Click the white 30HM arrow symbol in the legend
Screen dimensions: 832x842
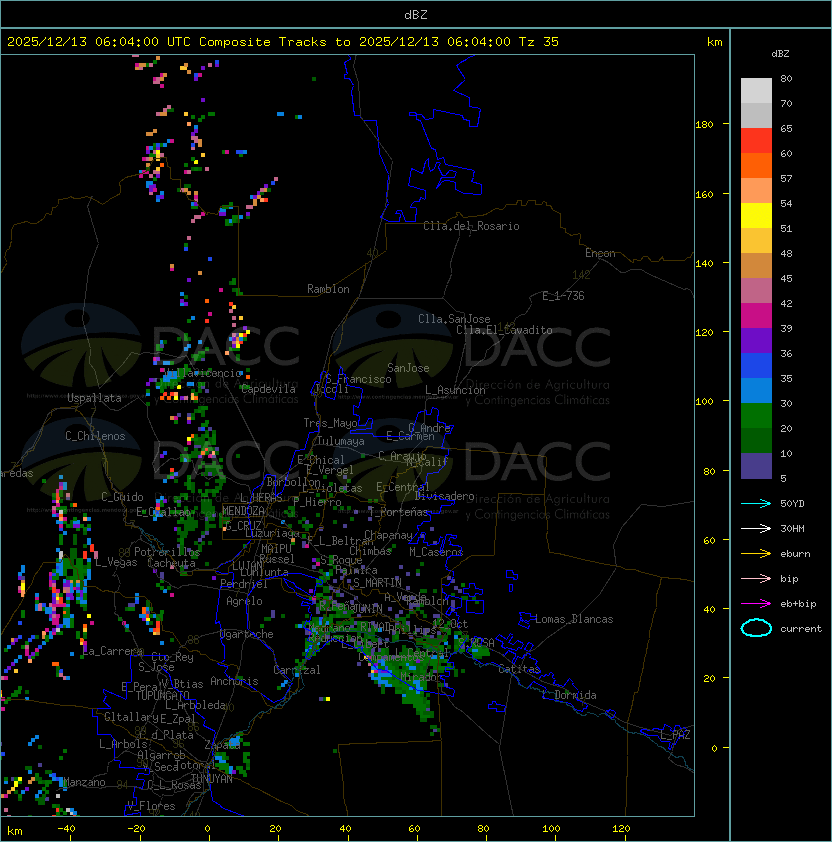point(756,528)
